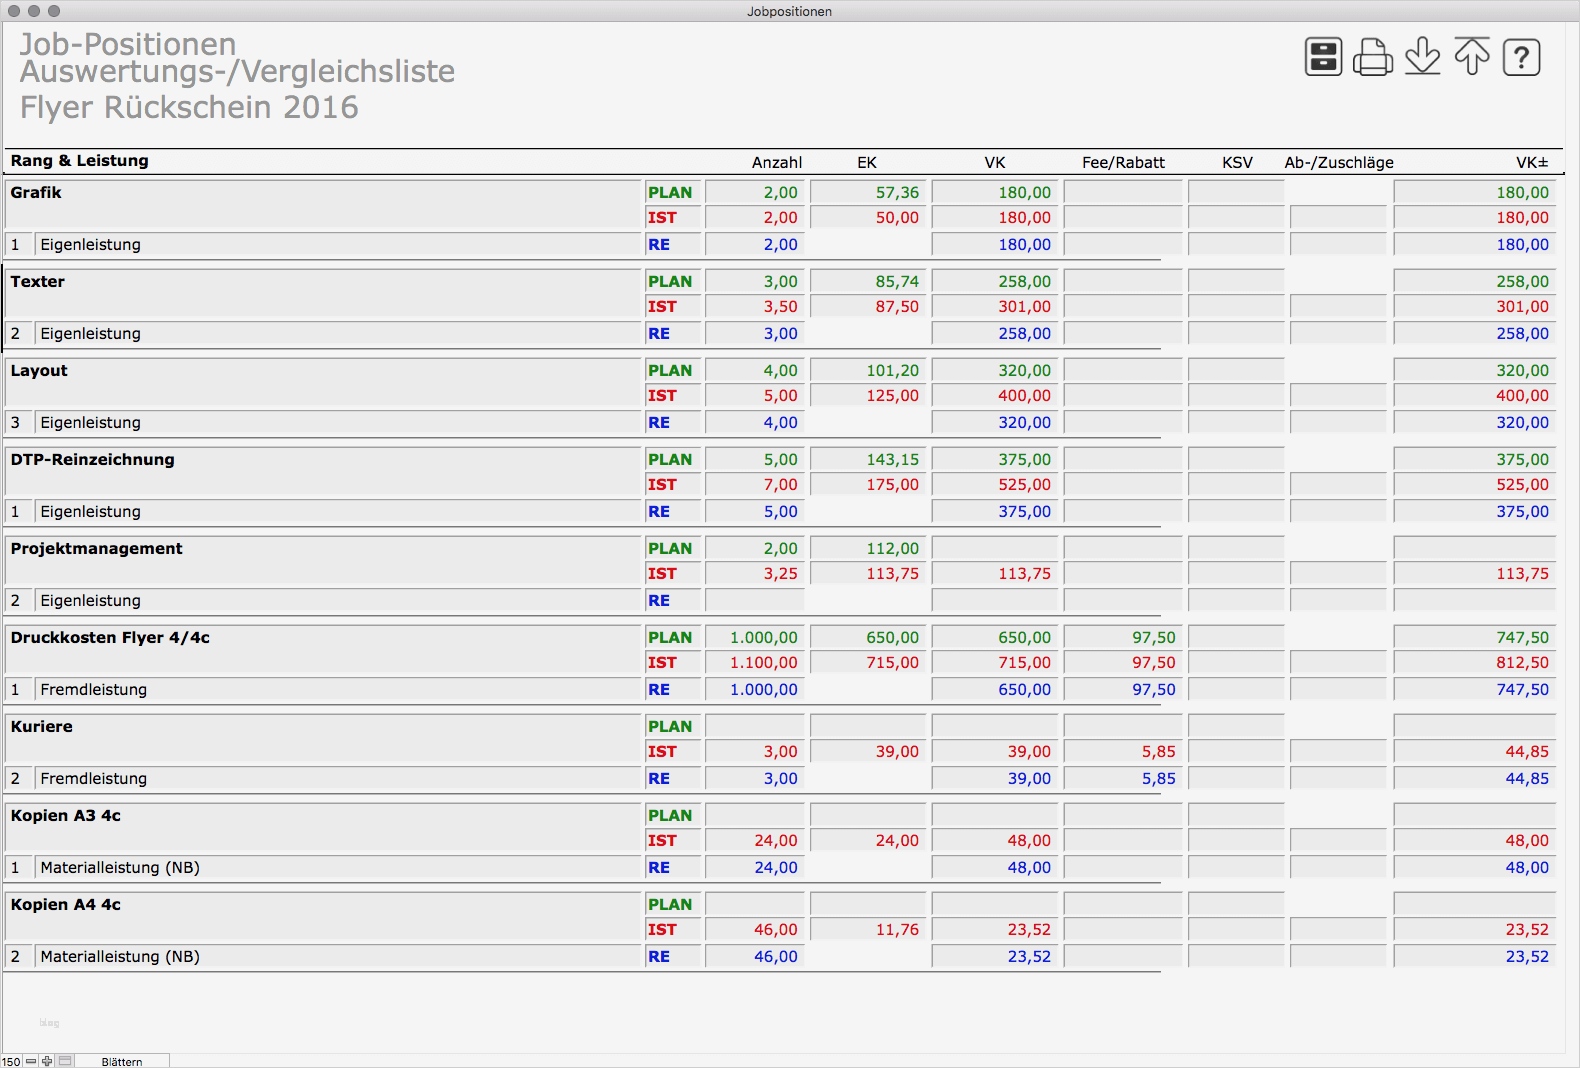Select the Layout position title
Image resolution: width=1580 pixels, height=1068 pixels.
click(39, 370)
